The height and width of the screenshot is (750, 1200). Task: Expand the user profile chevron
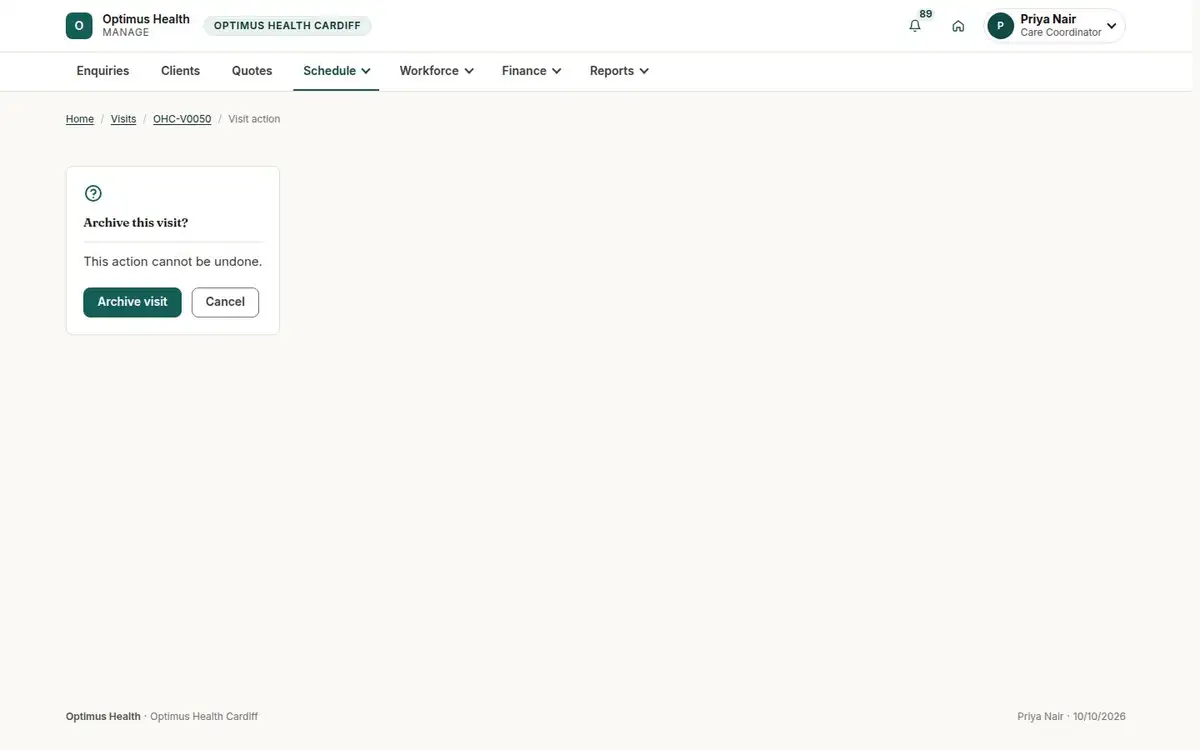click(x=1111, y=26)
